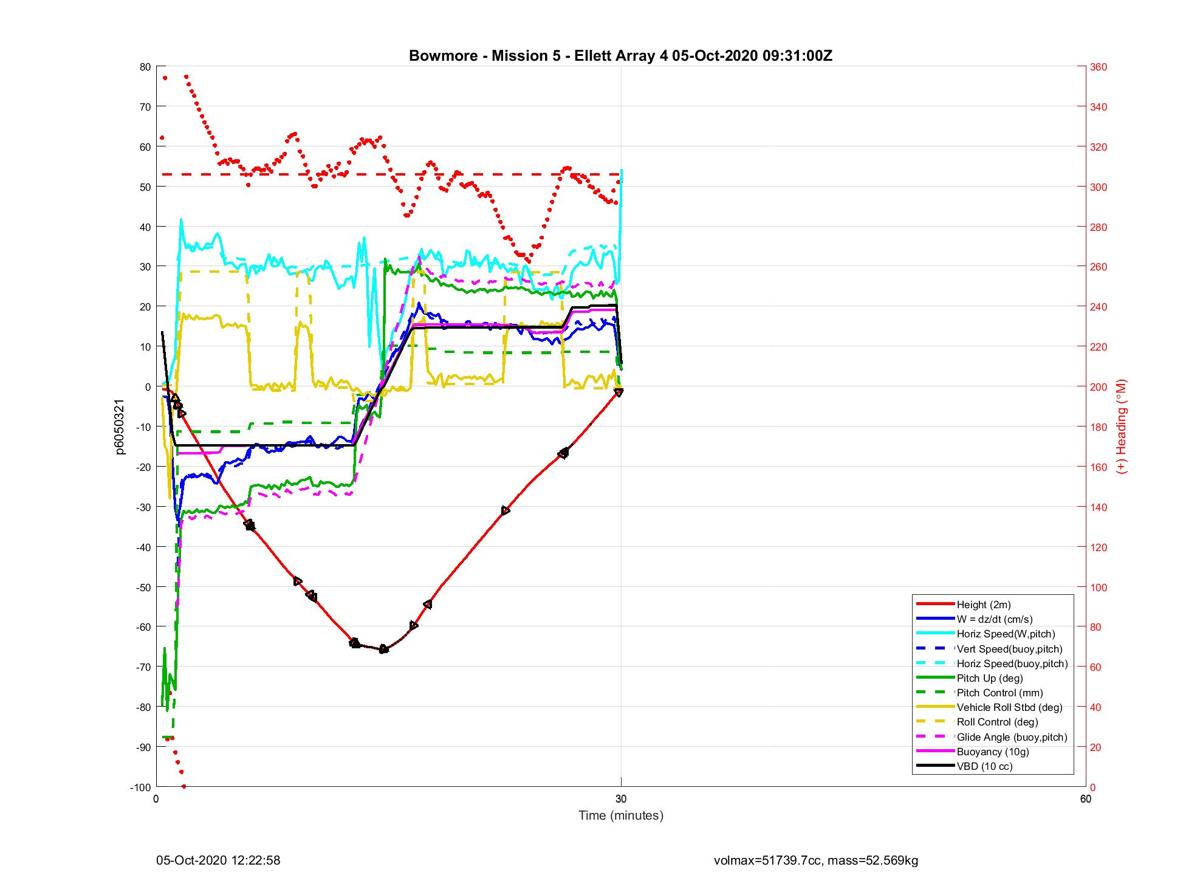The width and height of the screenshot is (1200, 885).
Task: Click the x-axis tick label '60' under the plot
Action: pos(1085,799)
